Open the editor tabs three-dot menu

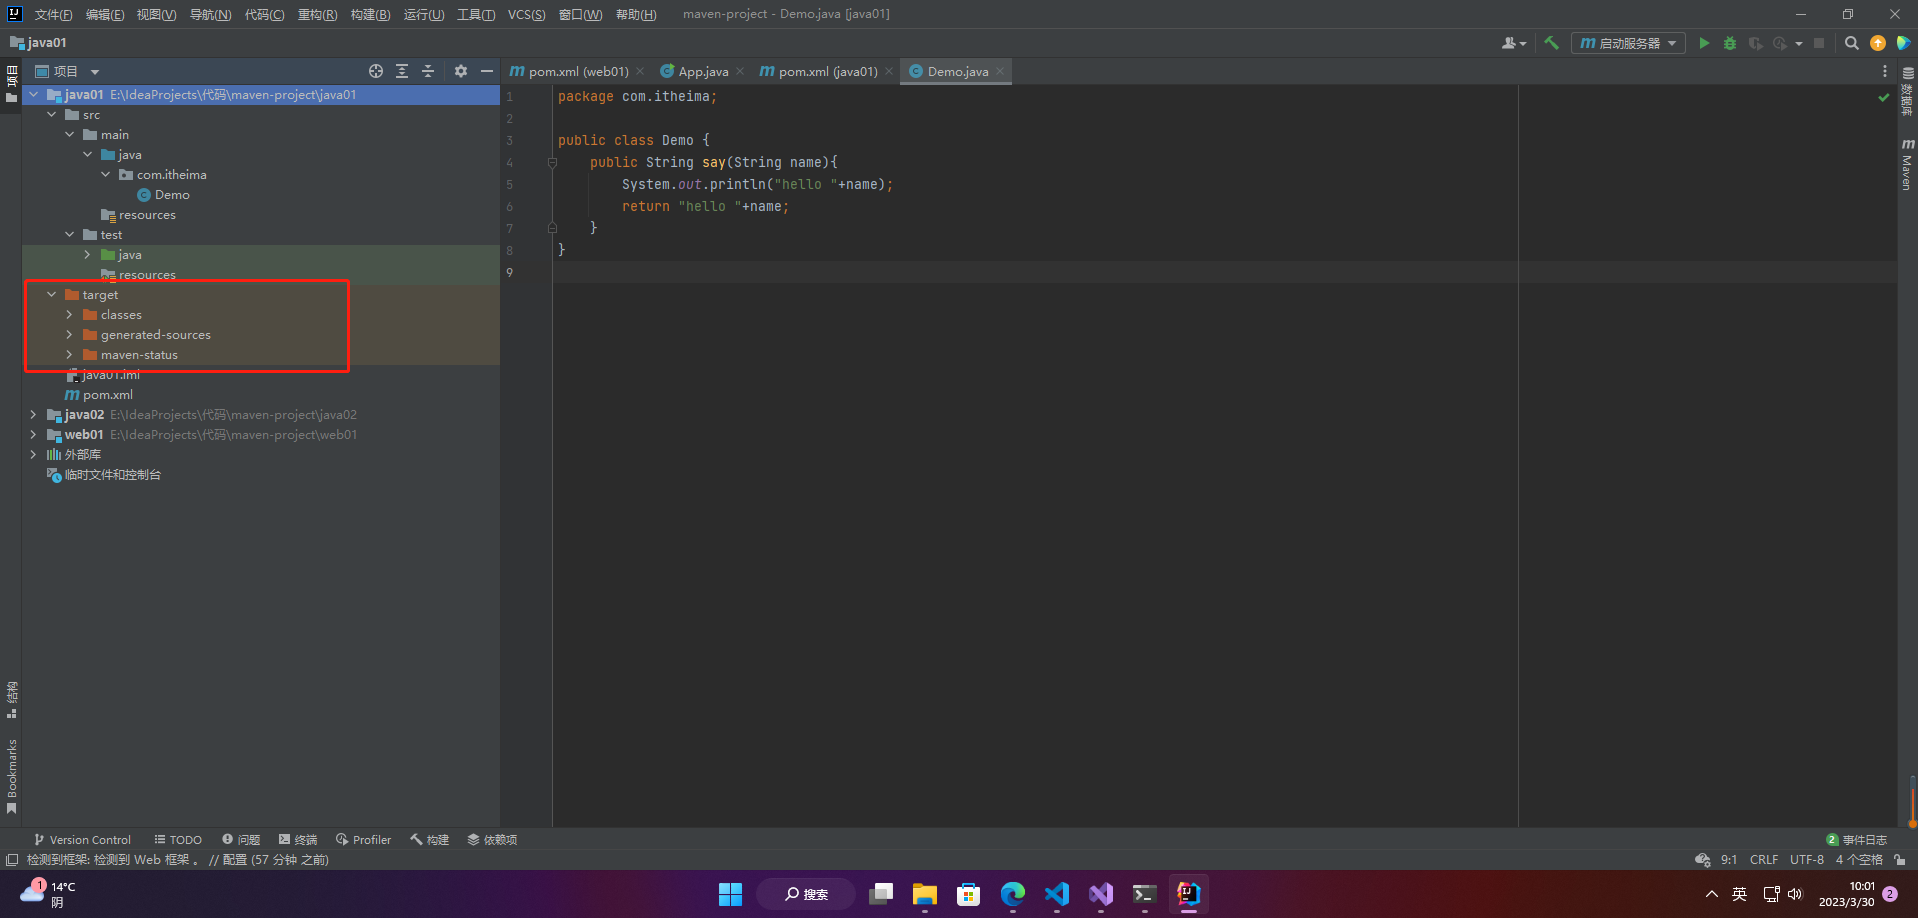coord(1885,71)
